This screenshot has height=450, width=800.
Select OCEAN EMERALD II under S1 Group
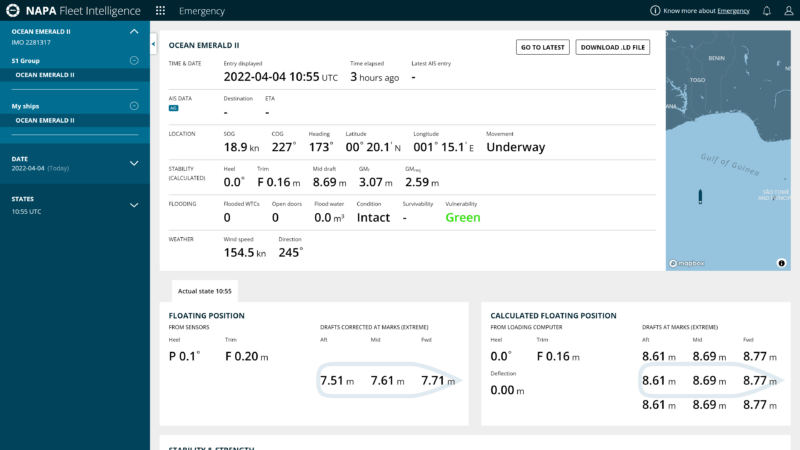75,75
